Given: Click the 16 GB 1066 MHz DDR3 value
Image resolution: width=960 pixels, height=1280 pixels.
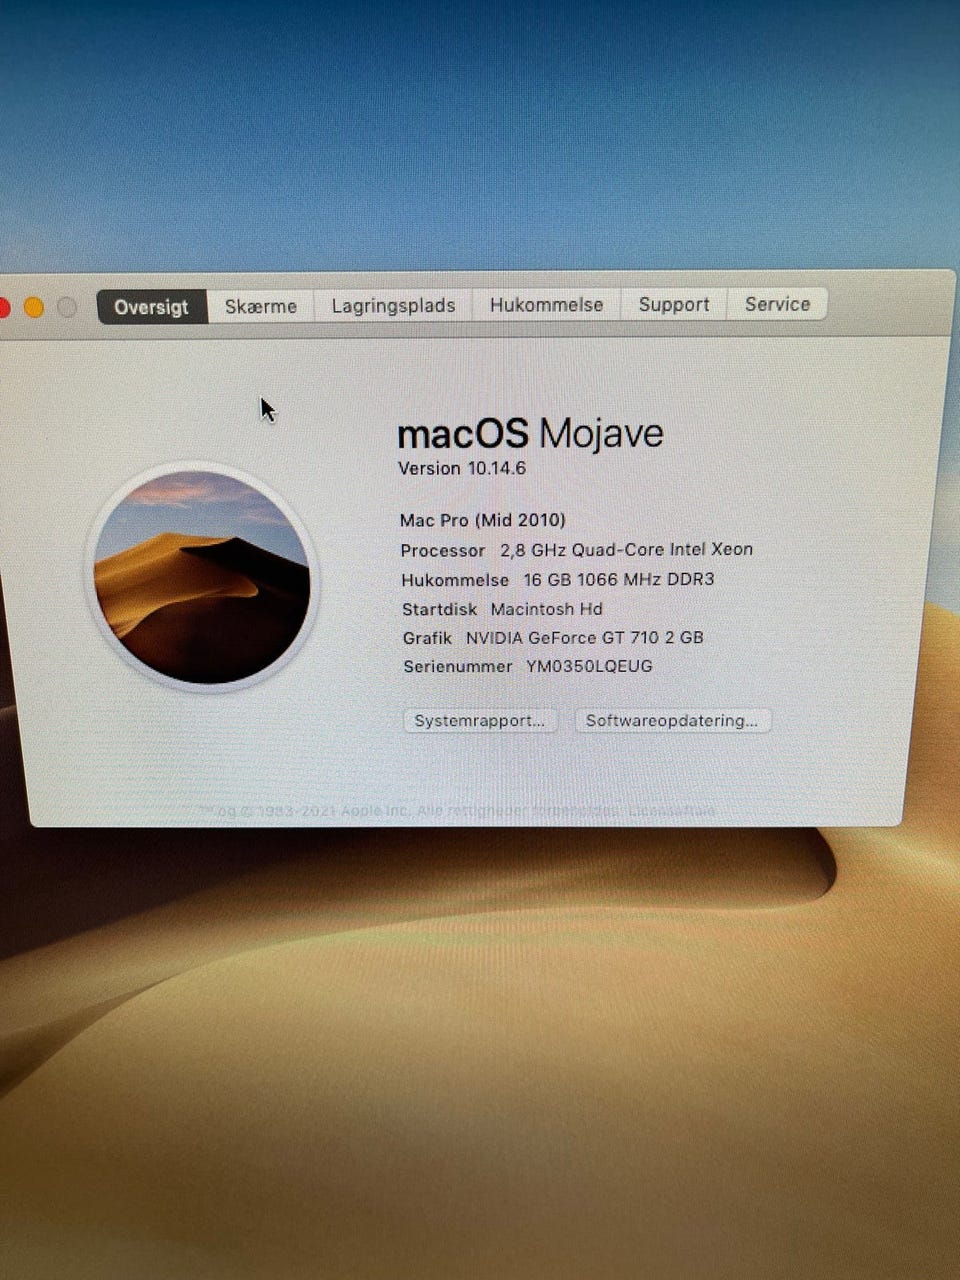Looking at the screenshot, I should (619, 579).
